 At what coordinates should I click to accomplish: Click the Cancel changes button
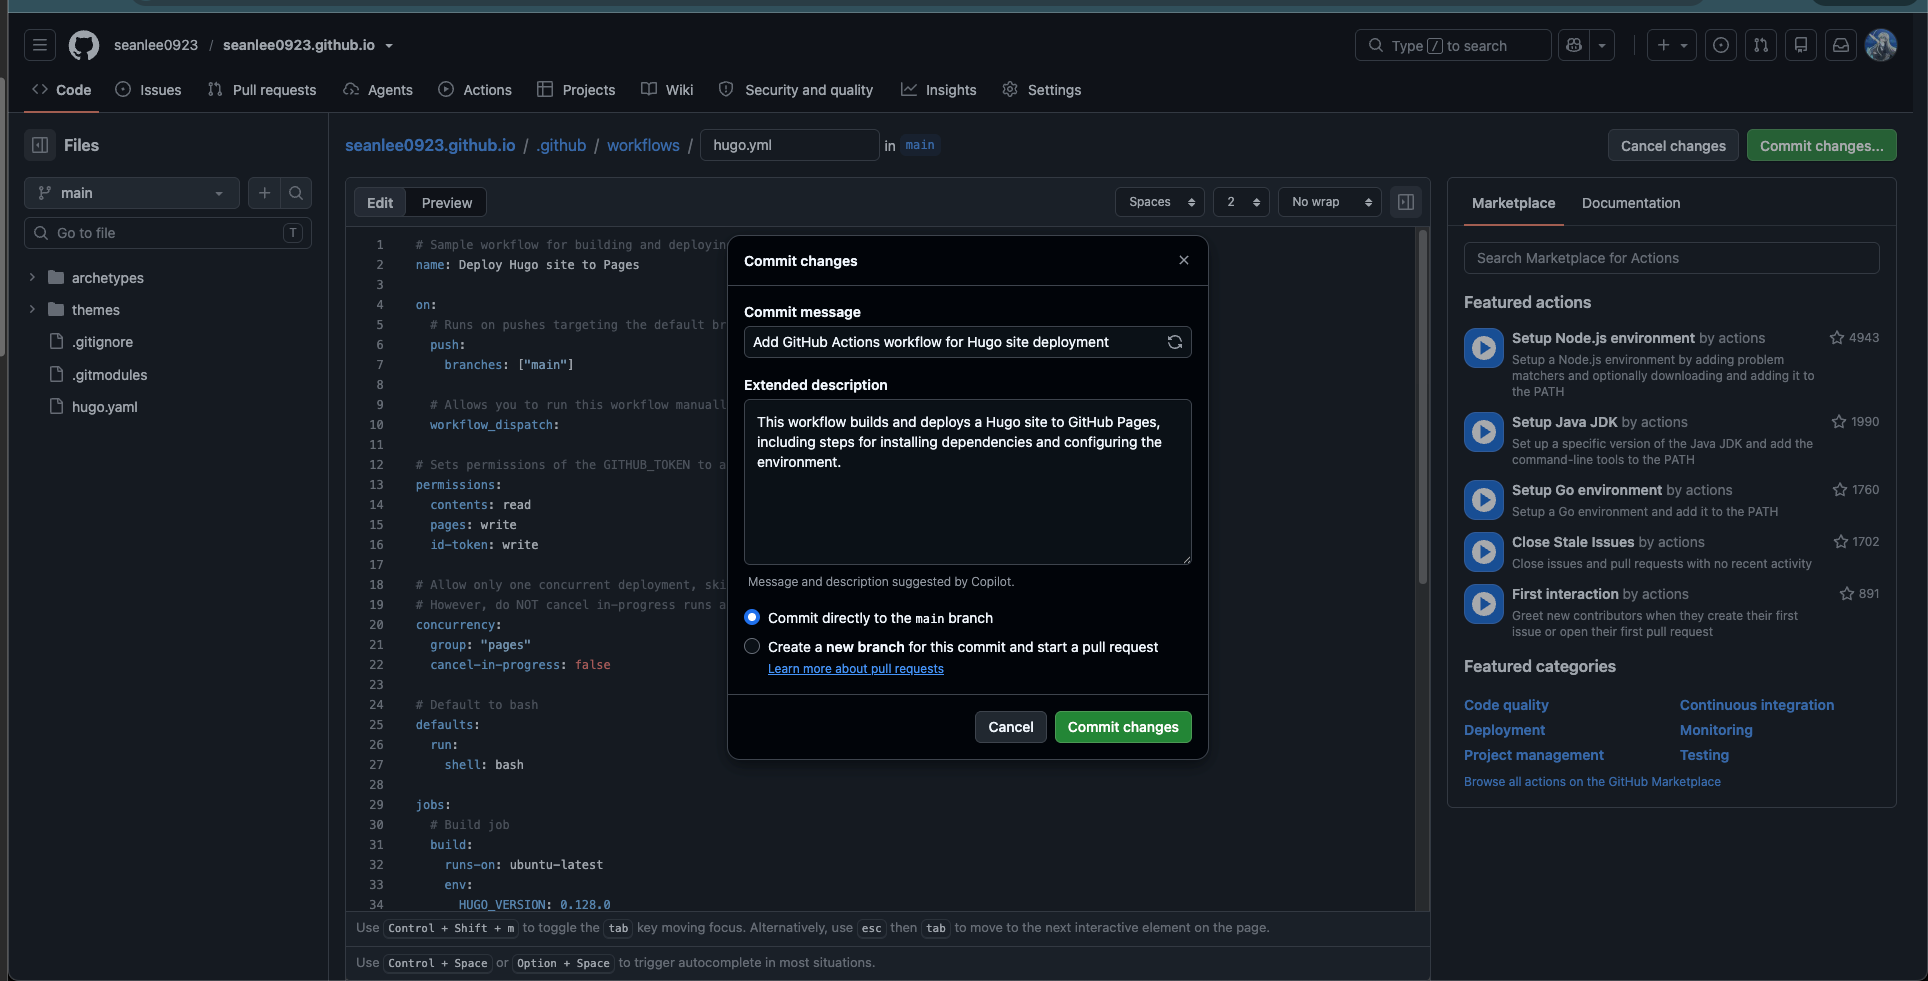point(1673,146)
